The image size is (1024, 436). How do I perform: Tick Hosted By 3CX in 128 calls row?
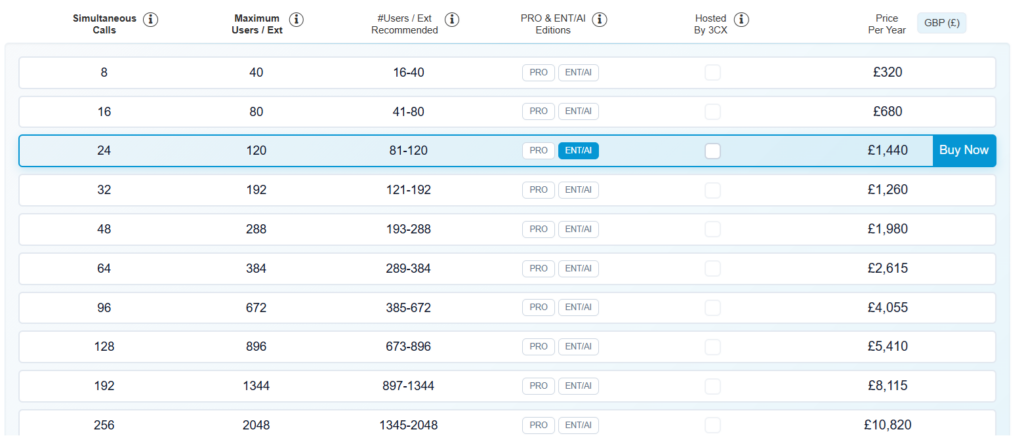click(712, 347)
